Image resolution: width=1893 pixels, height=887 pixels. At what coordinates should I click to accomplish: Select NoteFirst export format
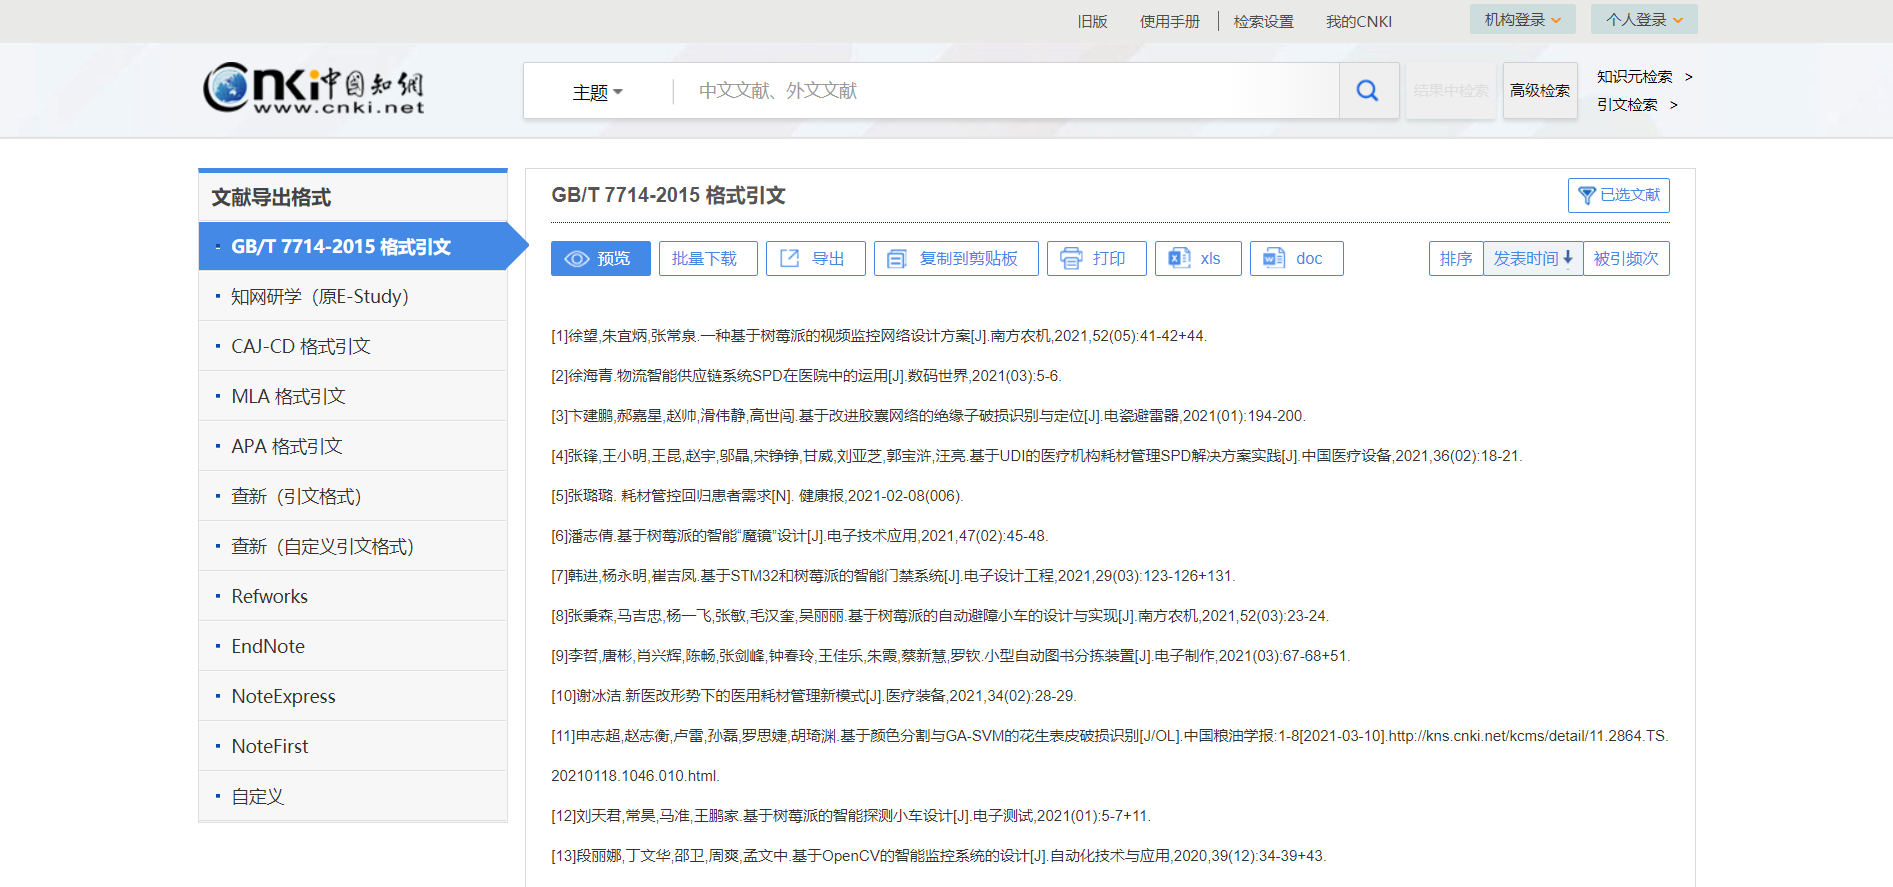pyautogui.click(x=353, y=746)
